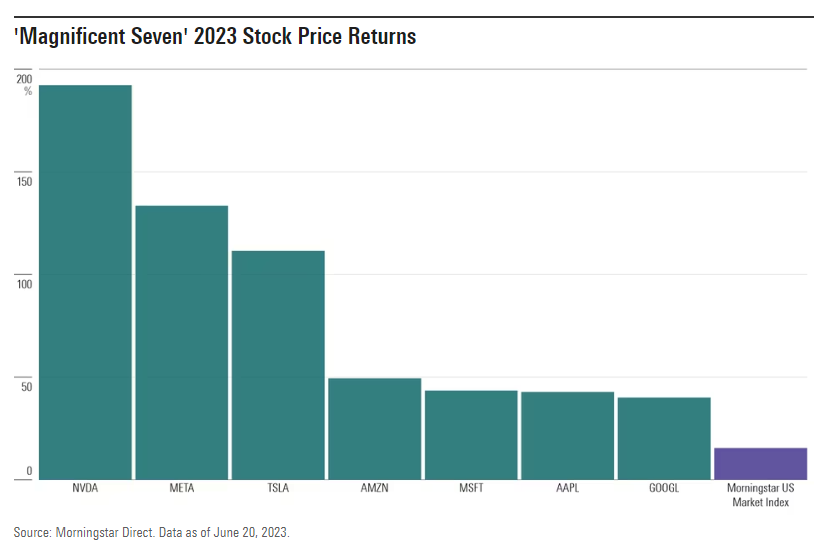
Task: Click the 'Magnificent Seven' chart title
Action: coord(215,37)
